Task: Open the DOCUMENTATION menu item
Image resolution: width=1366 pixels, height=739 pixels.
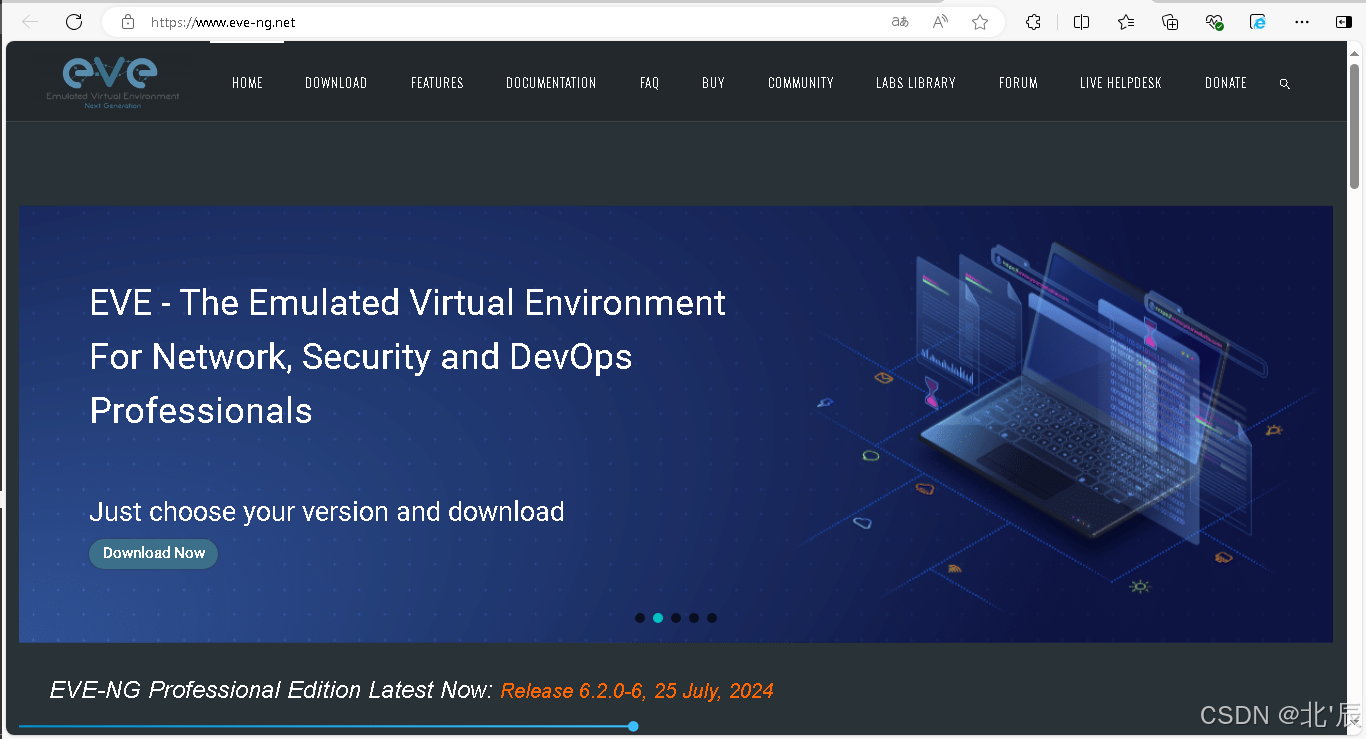Action: pyautogui.click(x=551, y=83)
